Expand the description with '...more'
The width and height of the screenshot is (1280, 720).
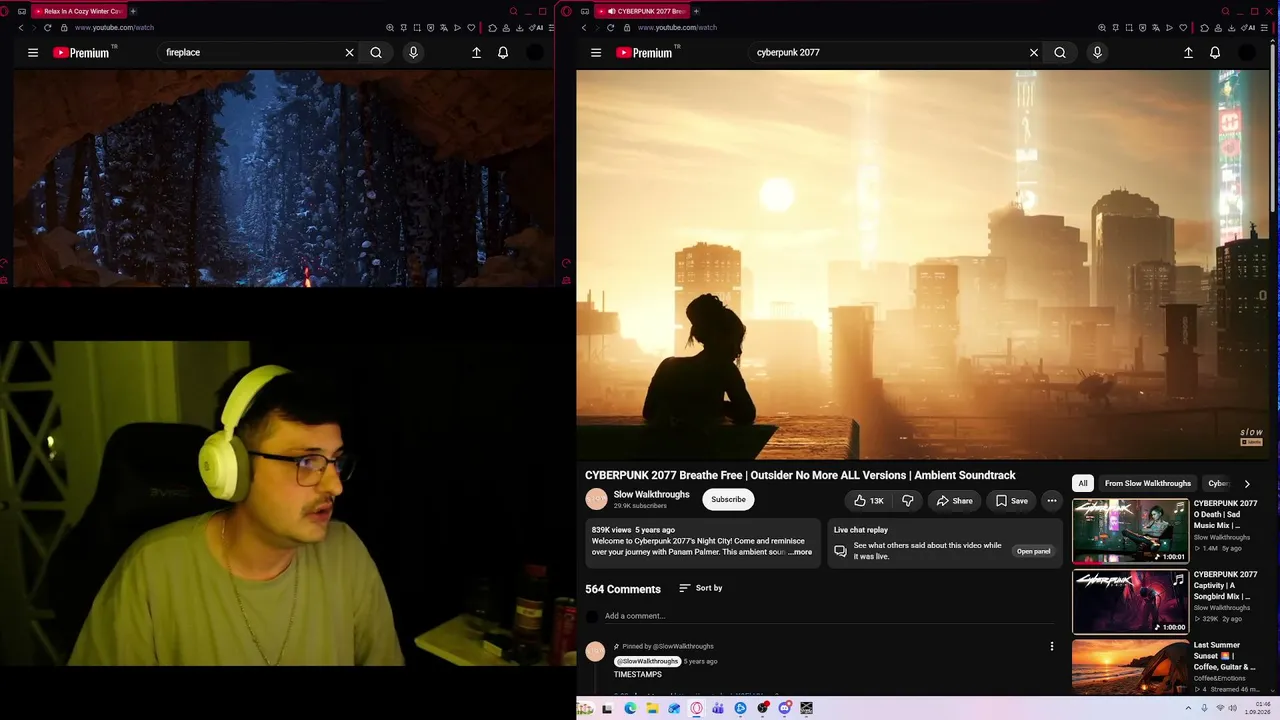(x=800, y=552)
